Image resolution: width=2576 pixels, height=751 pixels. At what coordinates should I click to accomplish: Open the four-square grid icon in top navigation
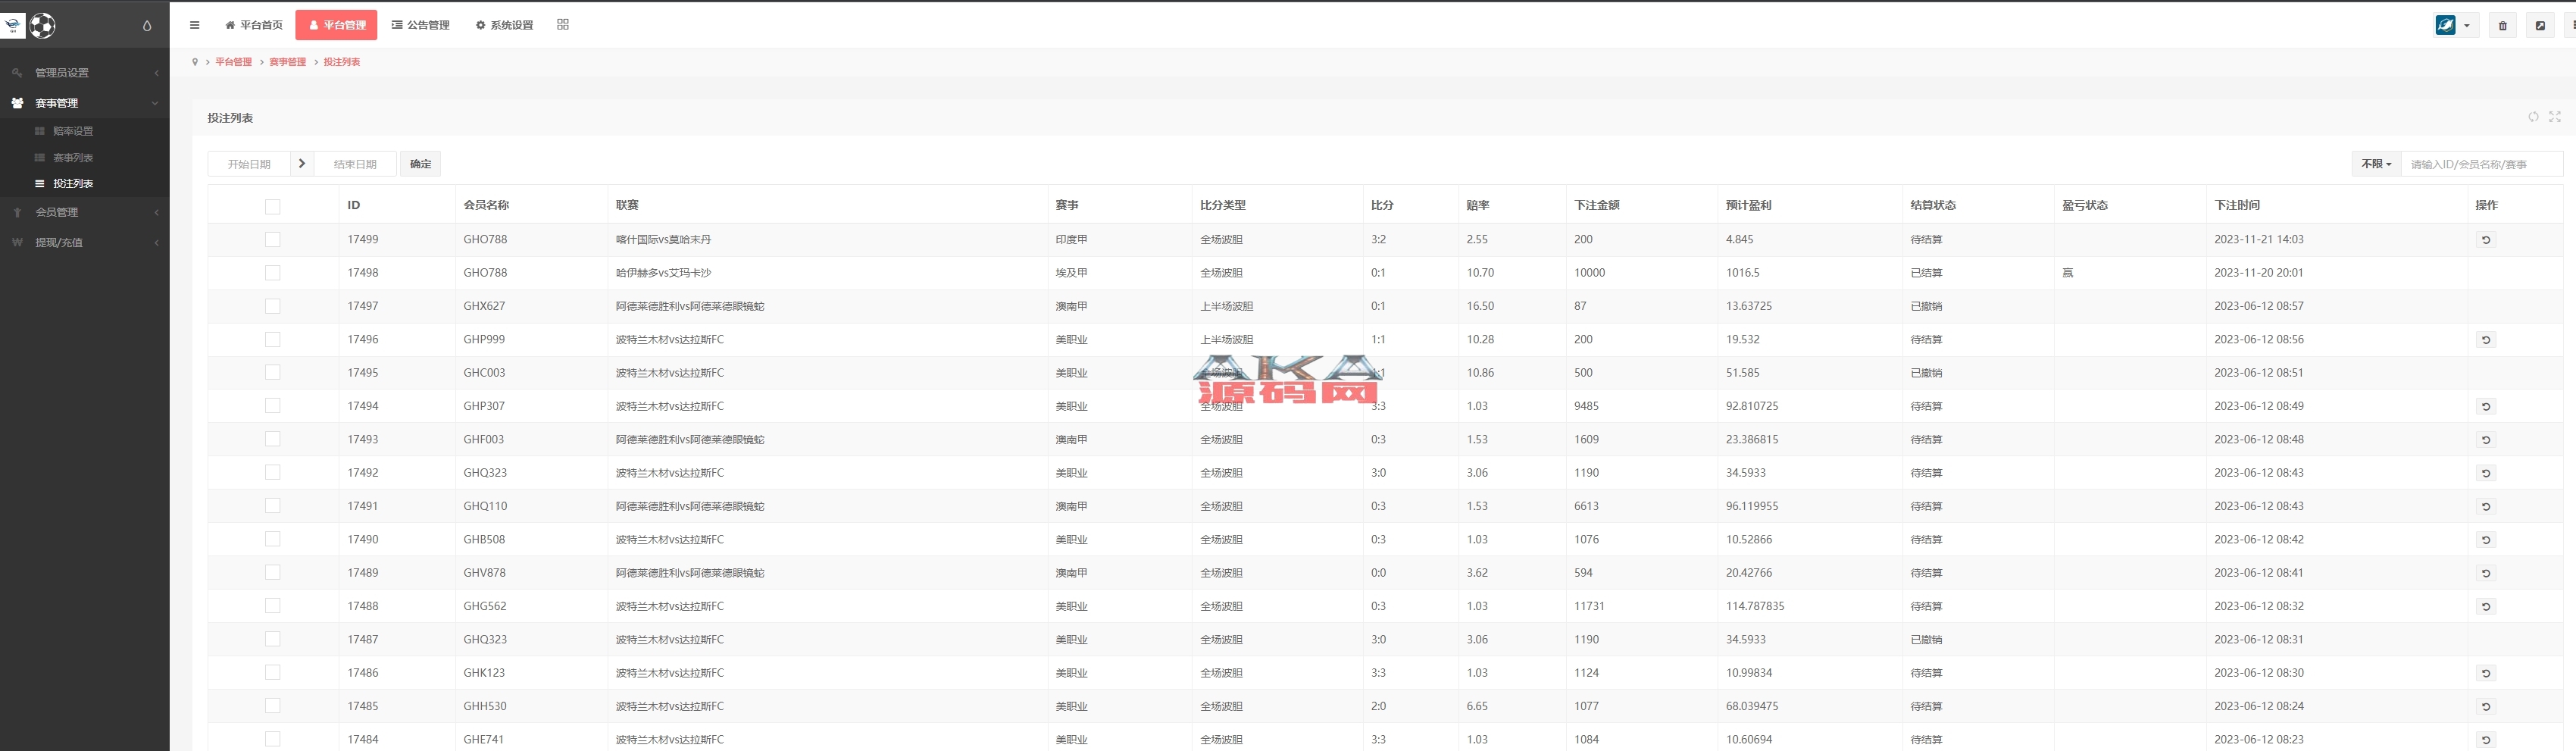(x=563, y=25)
